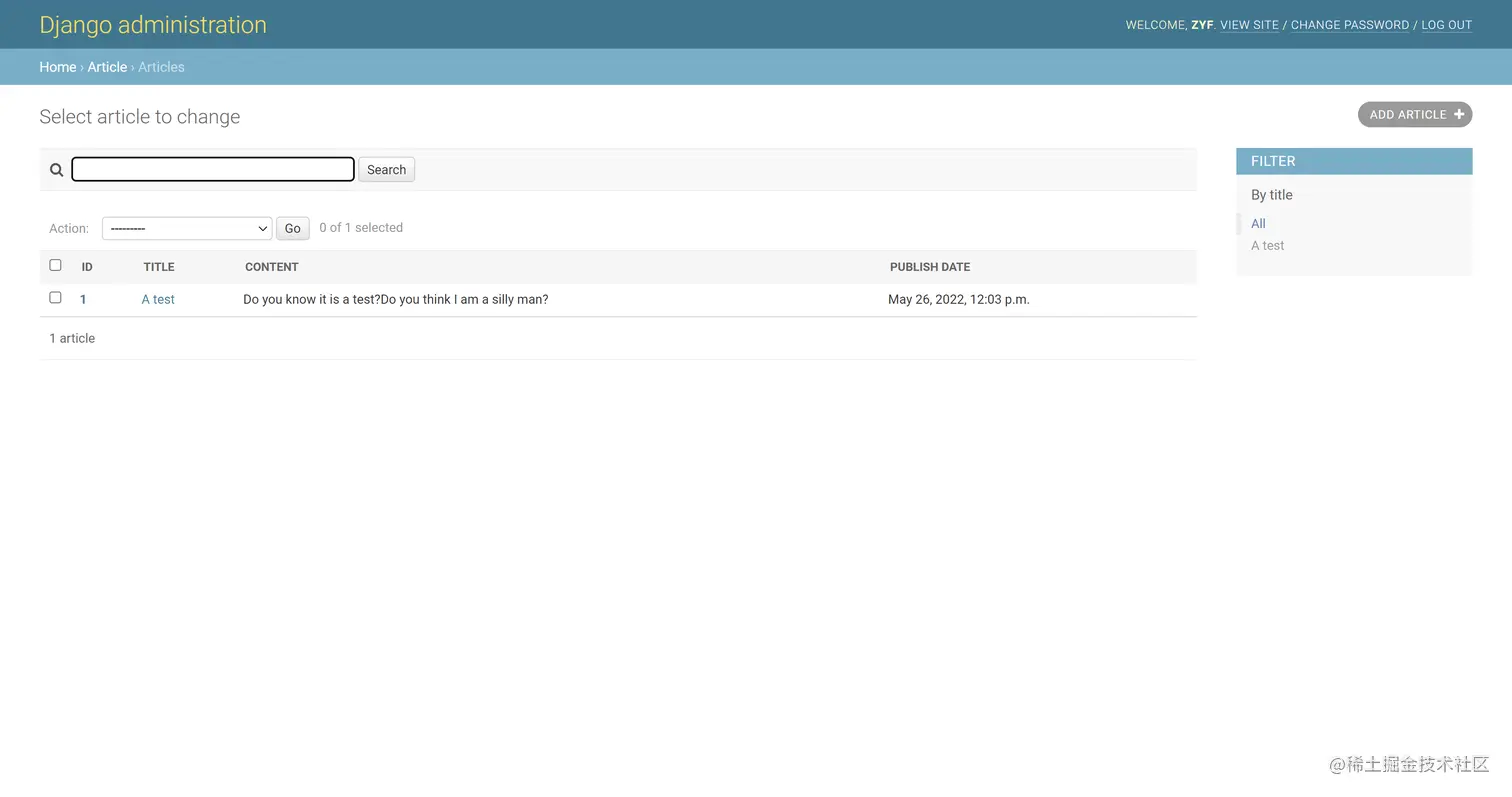Screen dimensions: 1512x797
Task: Go to Home in the breadcrumb
Action: [x=58, y=67]
